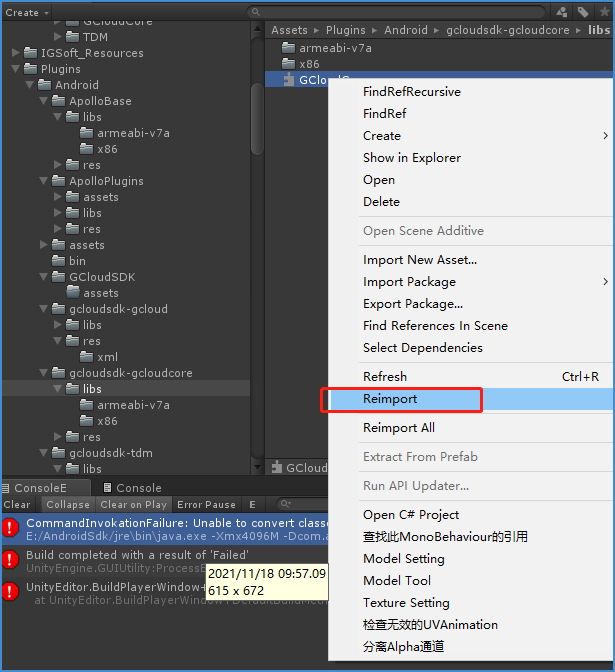Click error icon beside Build completed message
Viewport: 615px width, 672px height.
pyautogui.click(x=10, y=559)
